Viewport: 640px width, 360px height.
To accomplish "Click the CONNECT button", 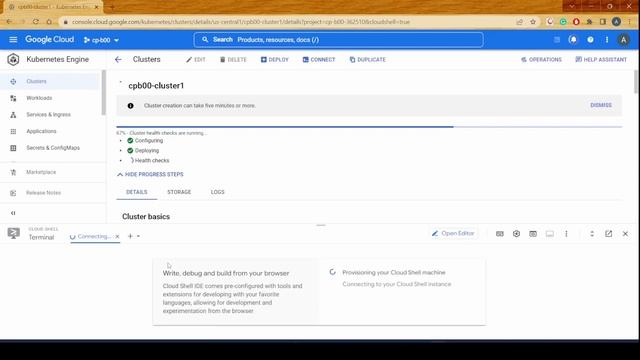I will coord(319,60).
